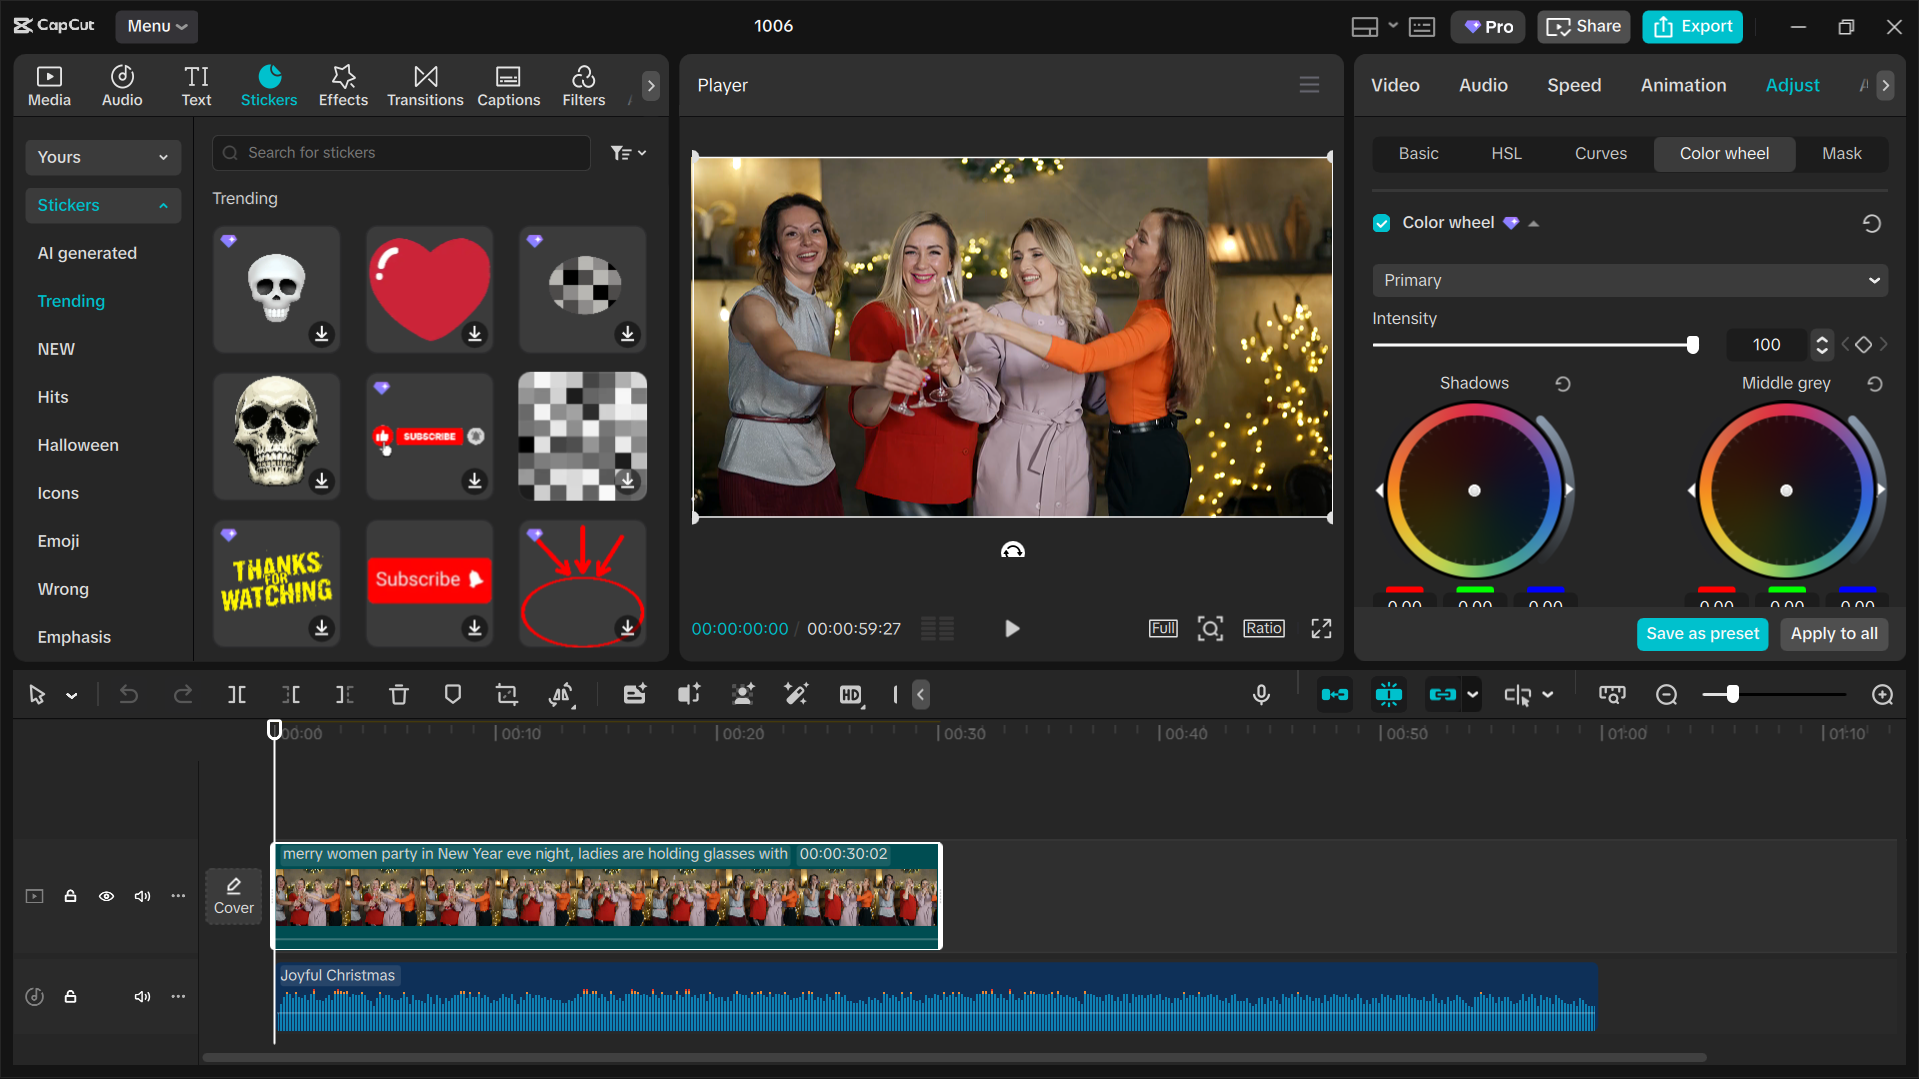Screen dimensions: 1919x1079
Task: Open the selection tool dropdown arrow
Action: [x=71, y=695]
